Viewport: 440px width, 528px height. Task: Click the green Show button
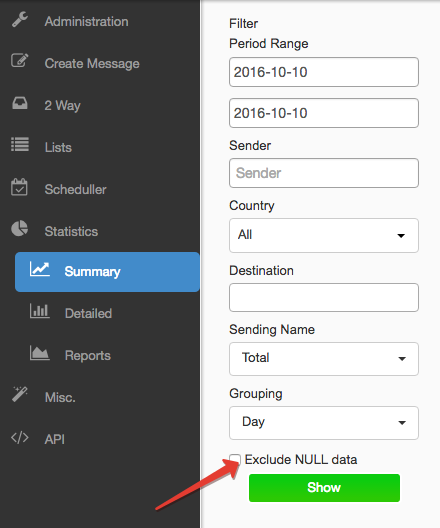[x=325, y=488]
